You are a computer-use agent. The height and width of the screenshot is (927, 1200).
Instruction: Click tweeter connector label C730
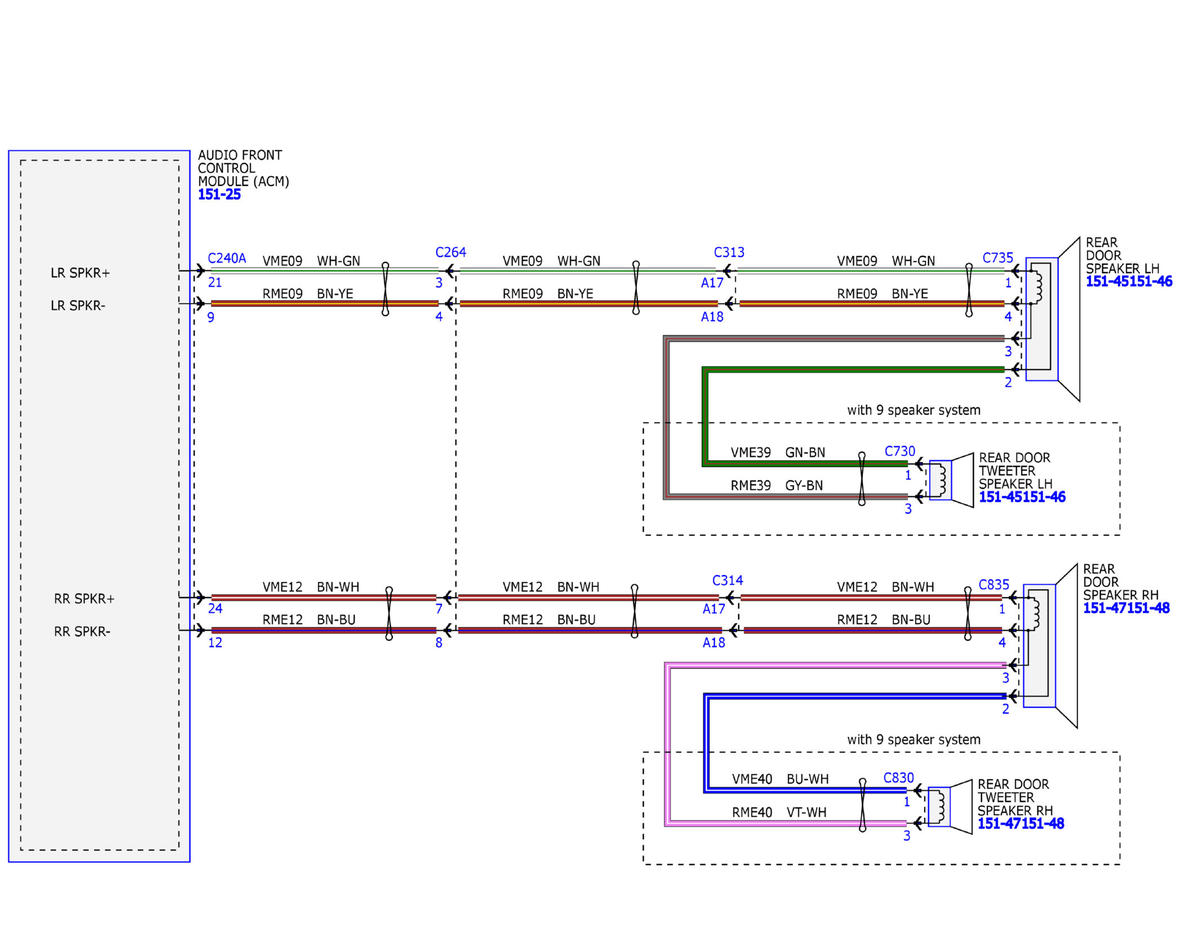coord(900,451)
